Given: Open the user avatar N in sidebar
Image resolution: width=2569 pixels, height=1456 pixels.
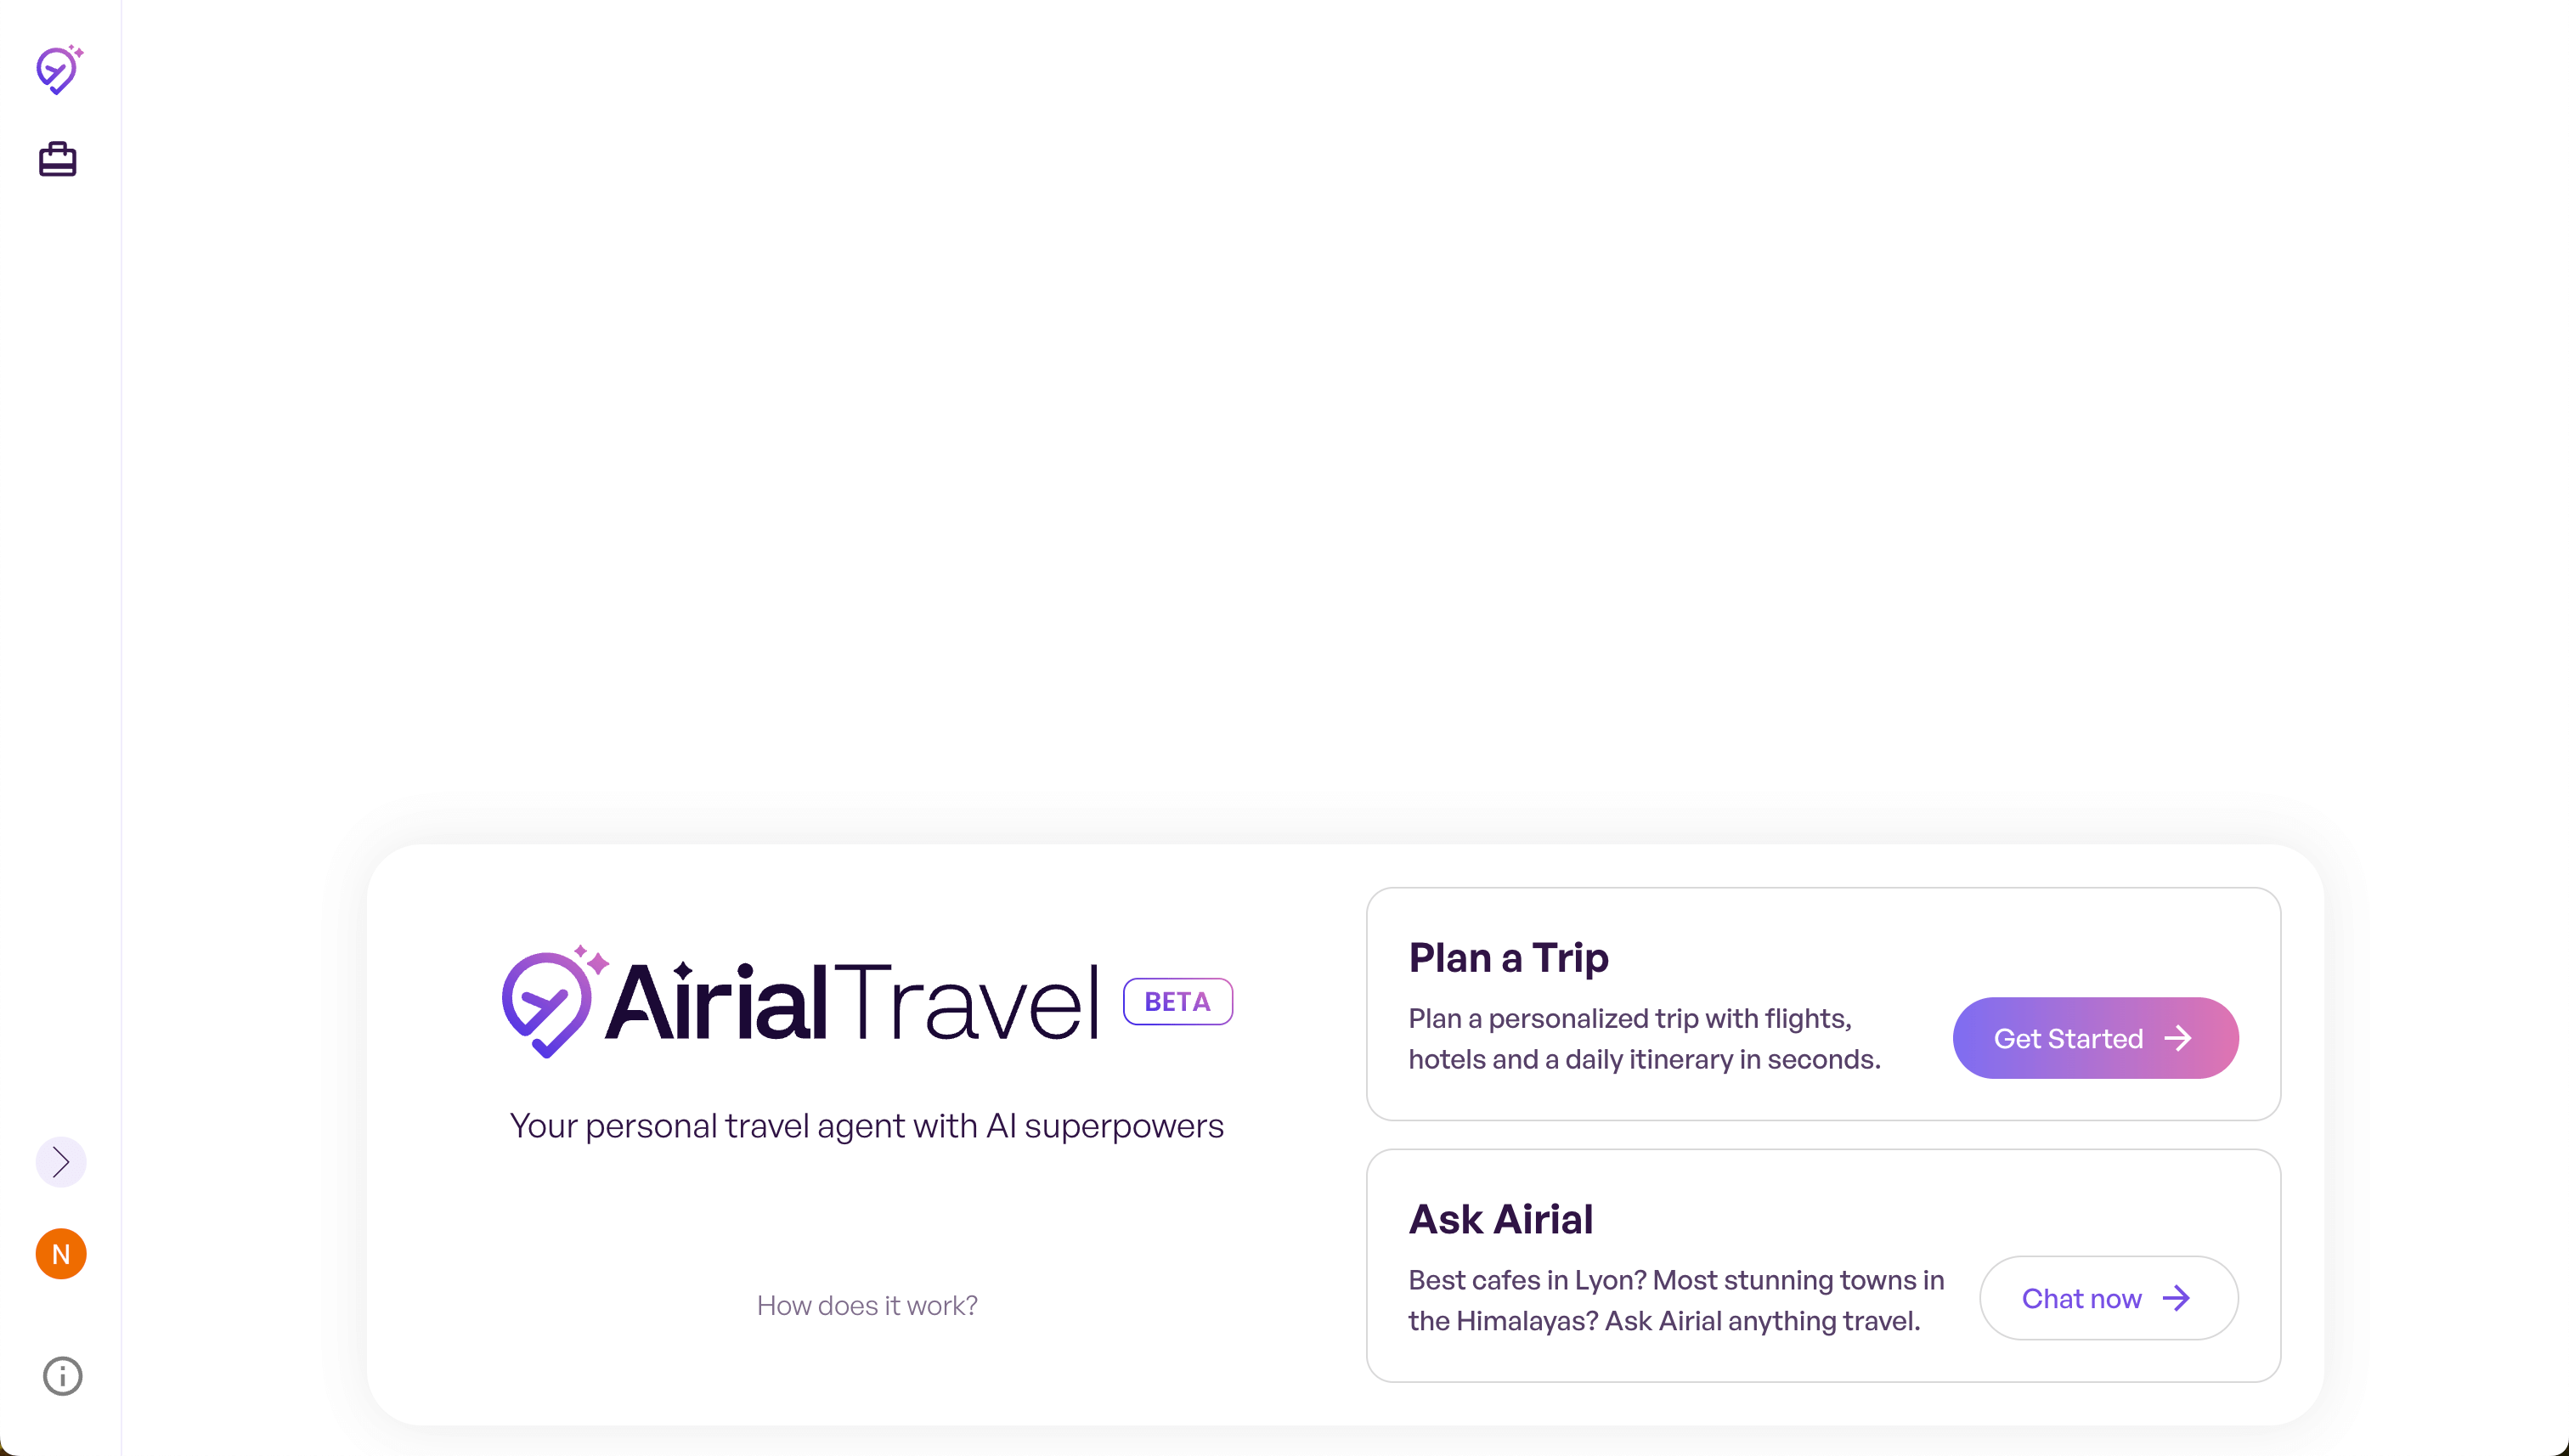Looking at the screenshot, I should [x=61, y=1253].
